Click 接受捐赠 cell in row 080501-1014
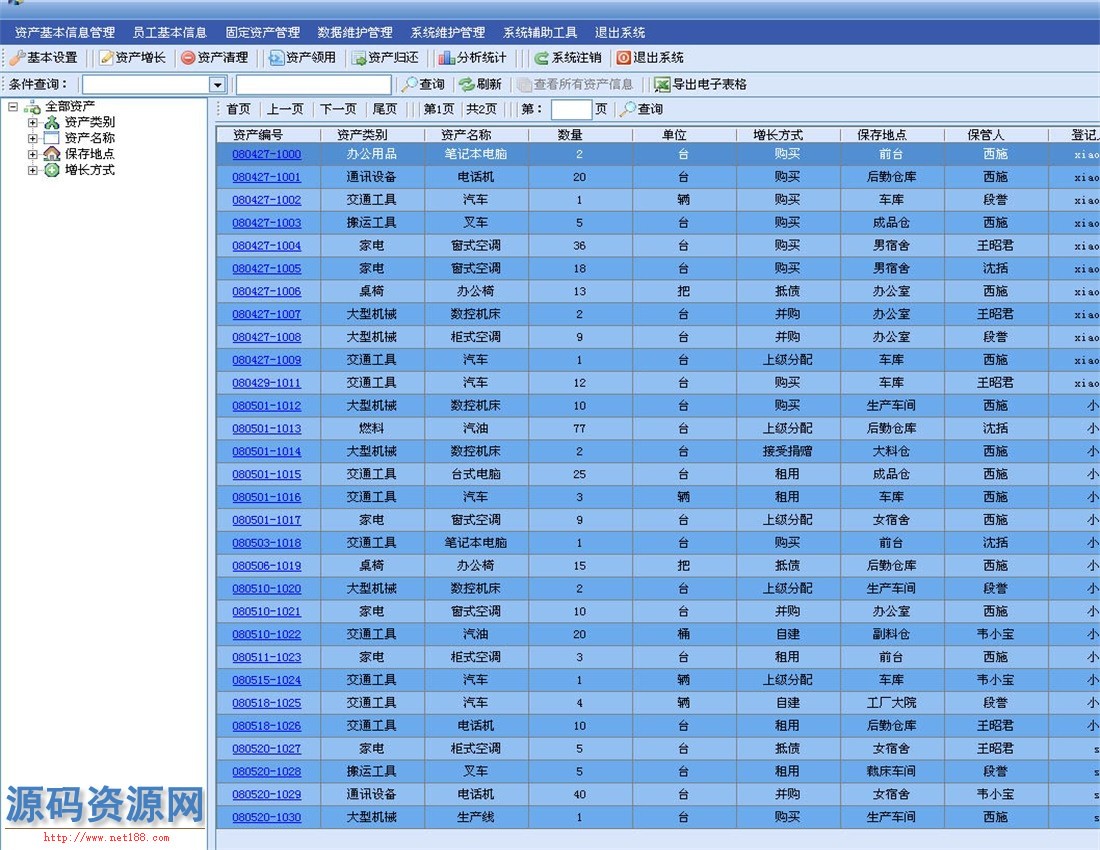This screenshot has width=1100, height=850. pyautogui.click(x=787, y=452)
